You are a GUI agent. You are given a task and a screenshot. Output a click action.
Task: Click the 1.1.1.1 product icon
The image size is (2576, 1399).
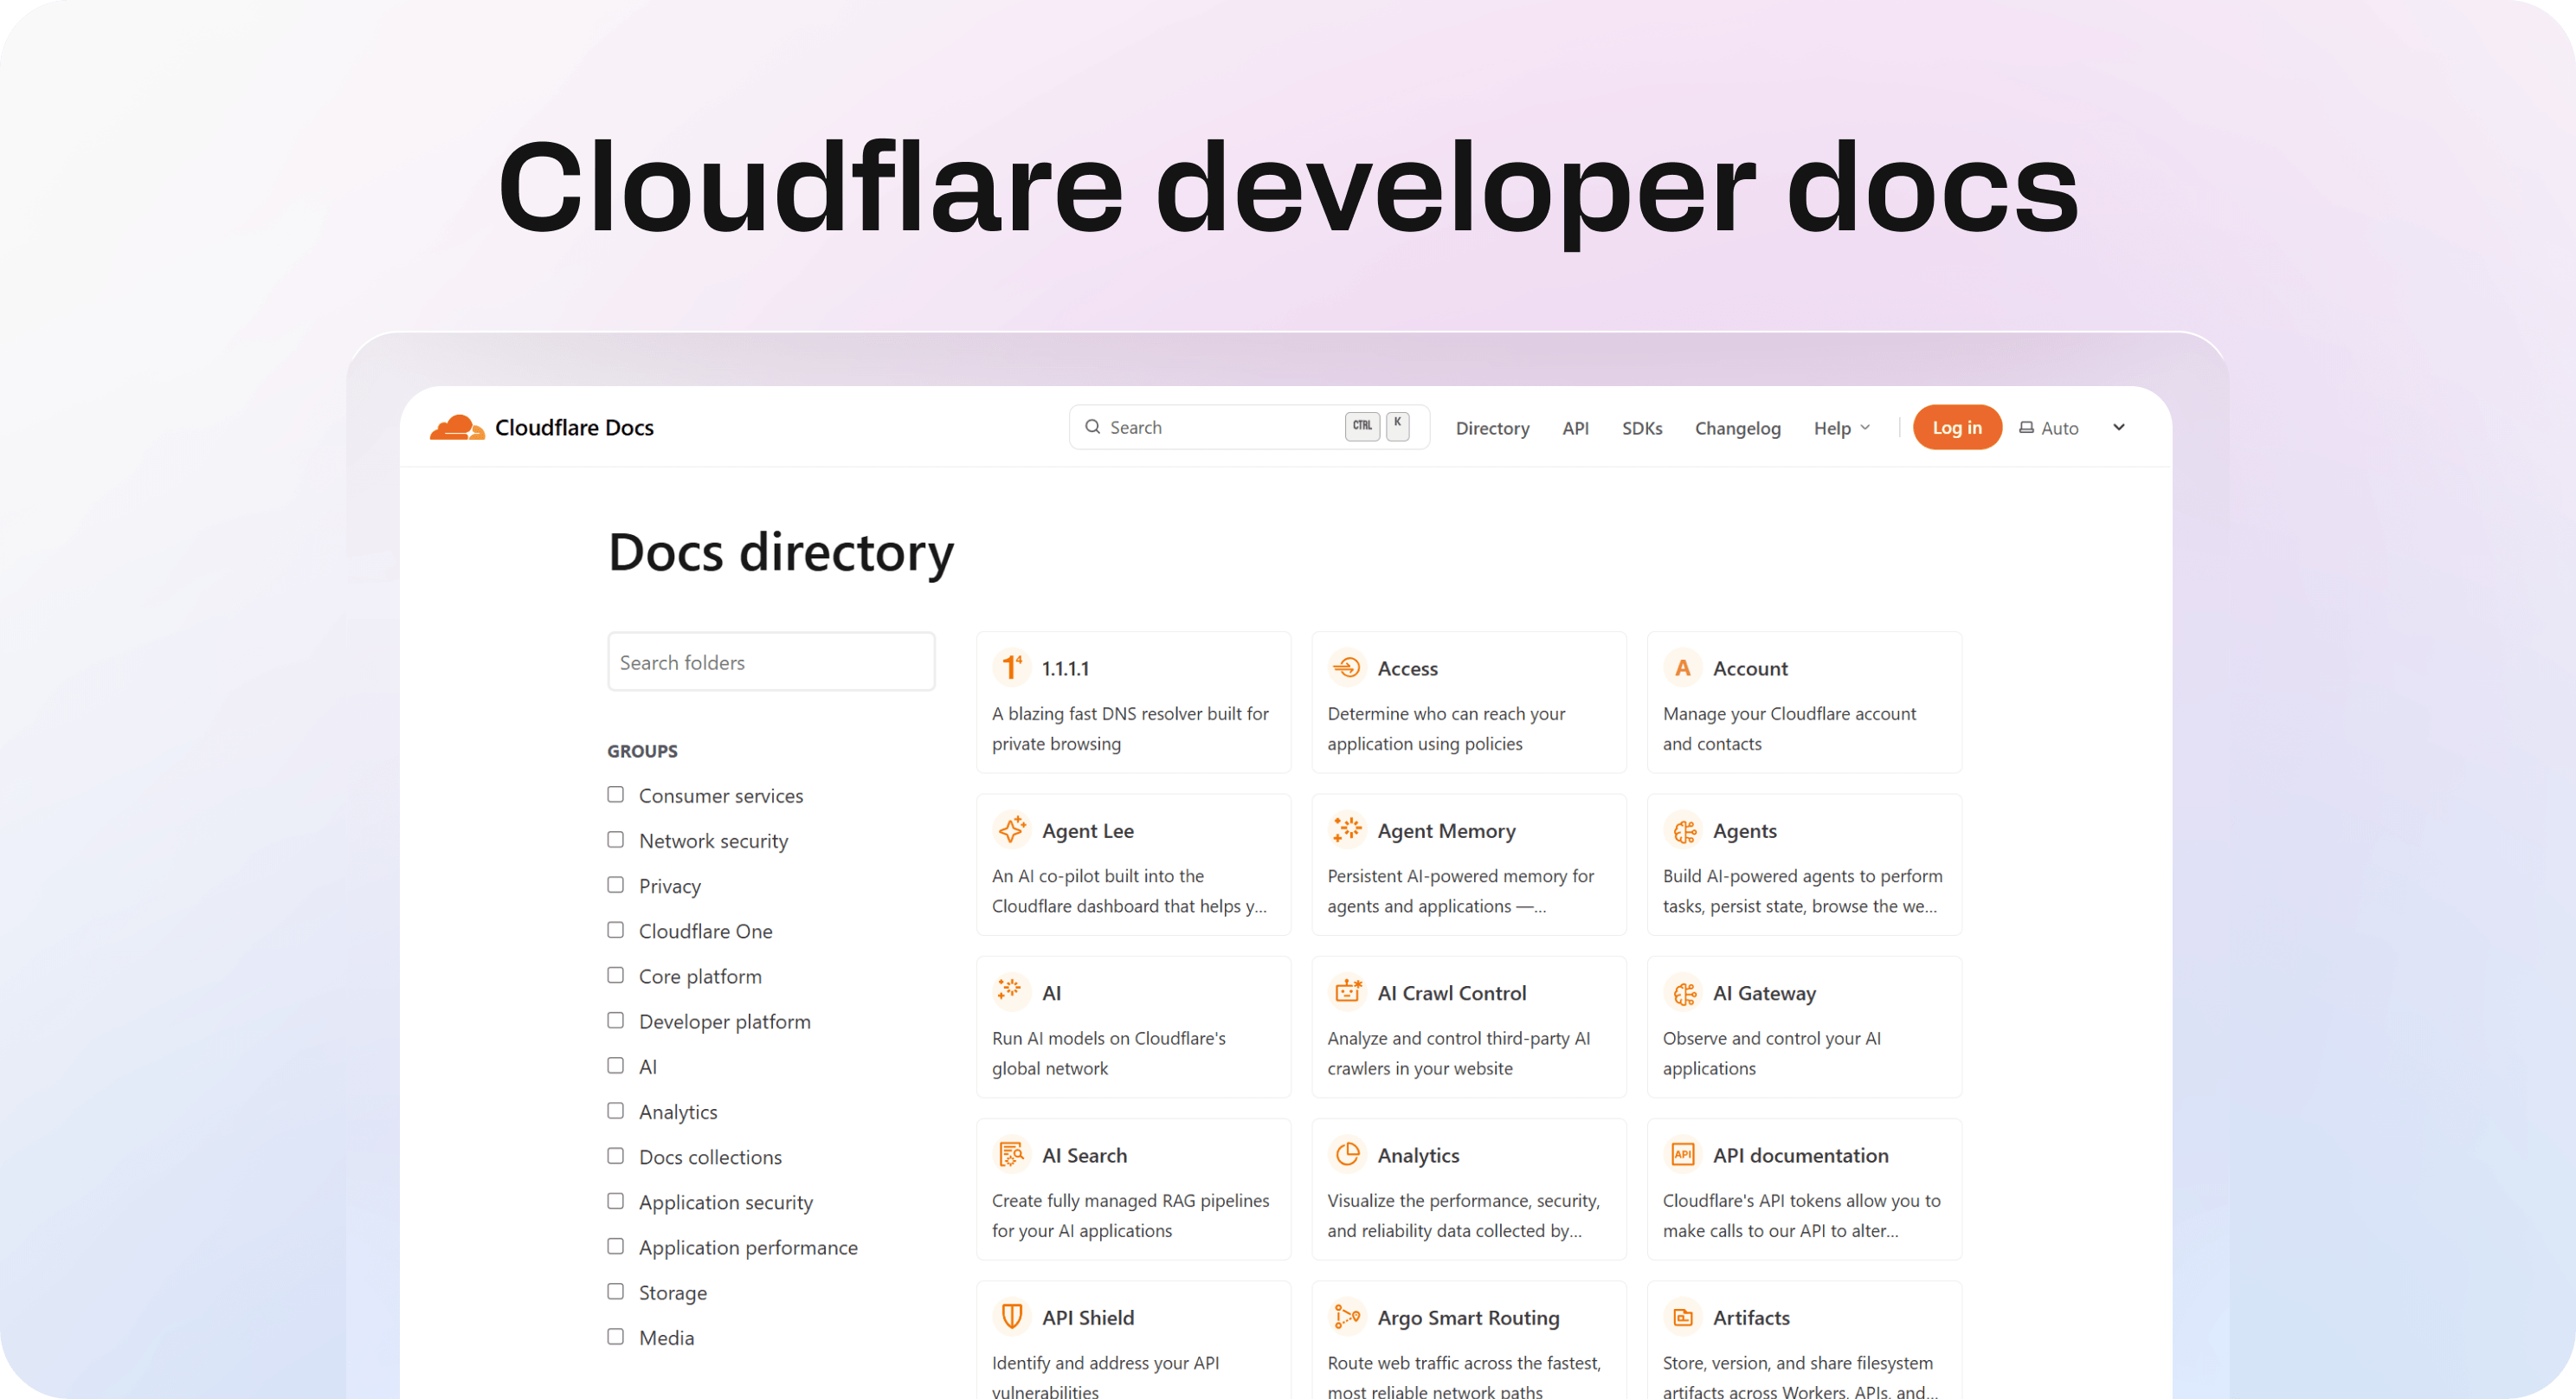tap(1011, 667)
